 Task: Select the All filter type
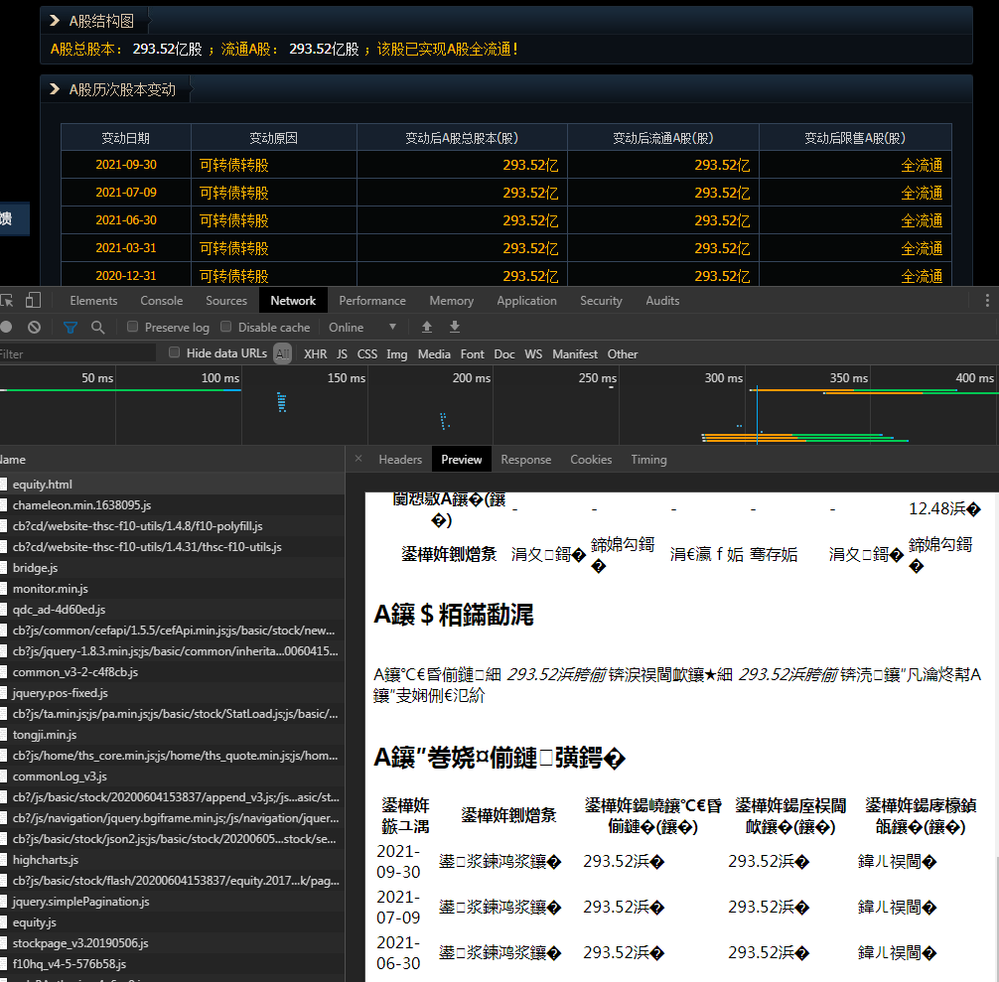(x=282, y=354)
